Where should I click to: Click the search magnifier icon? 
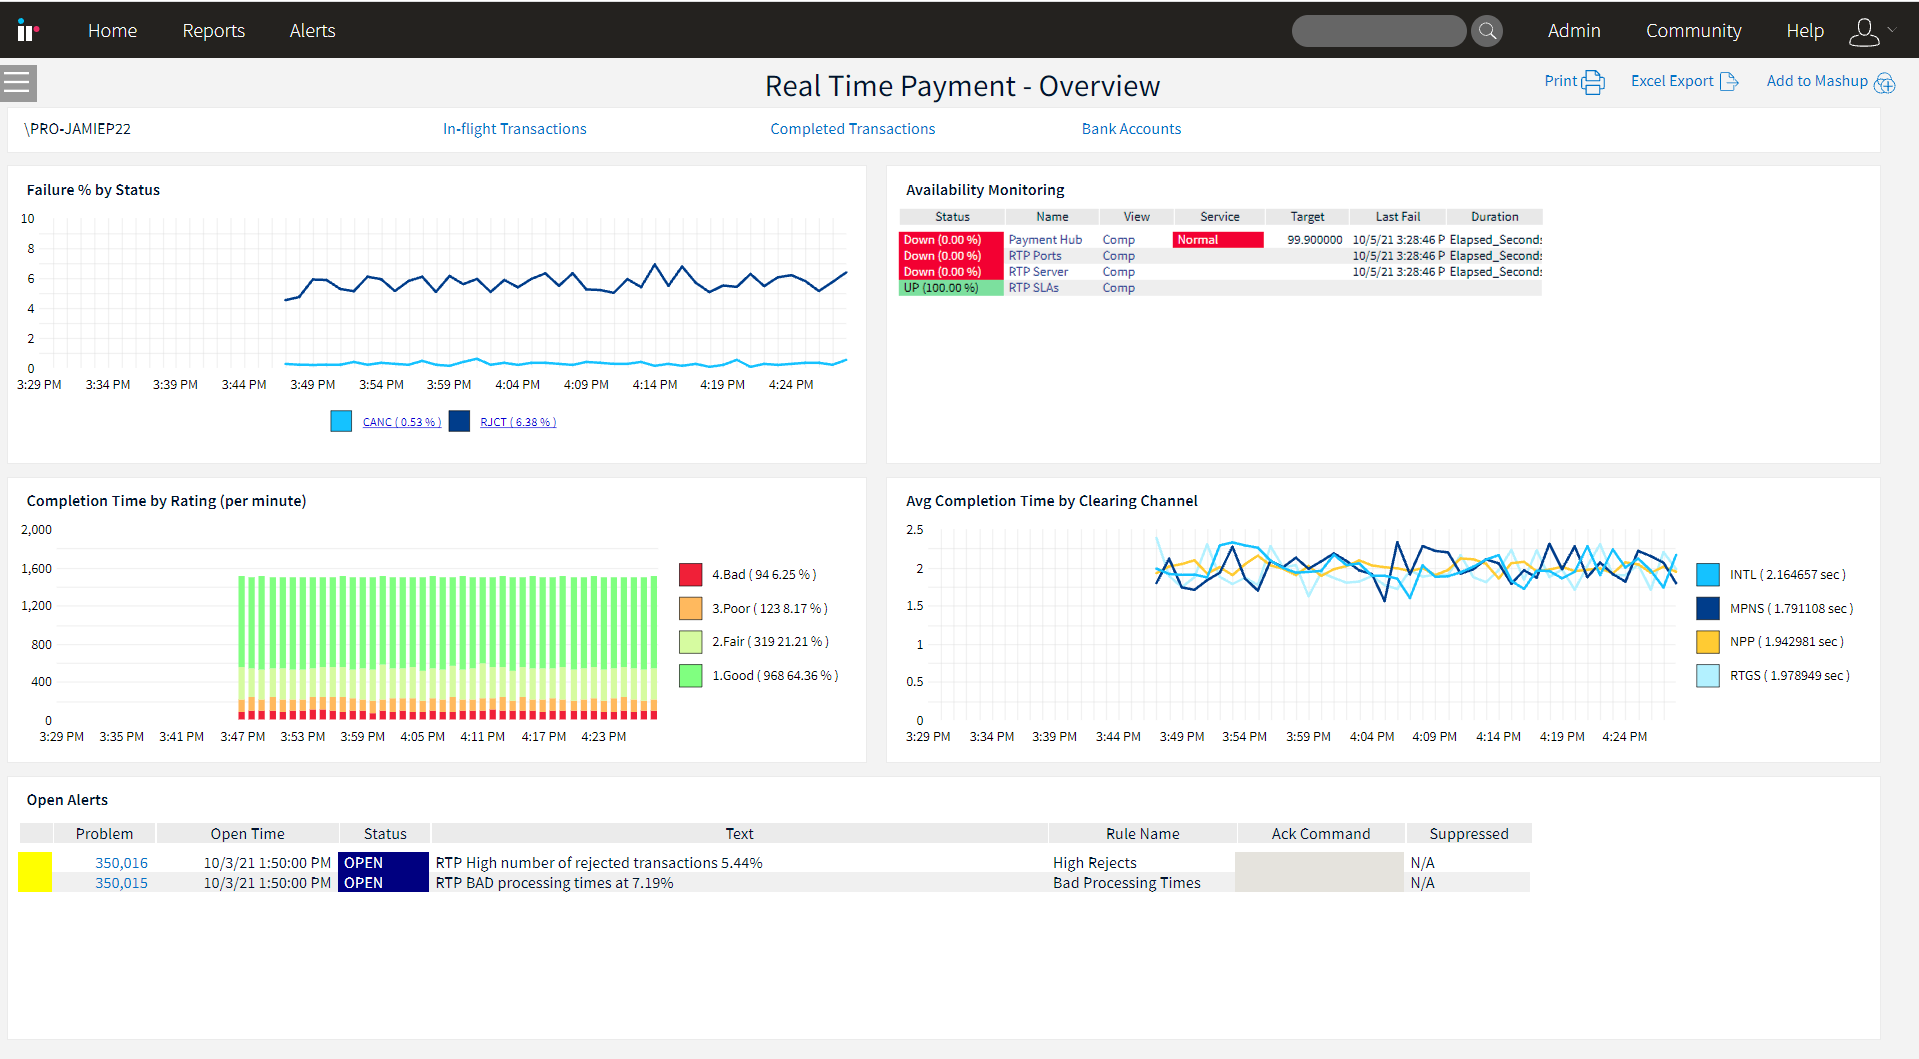click(x=1487, y=31)
